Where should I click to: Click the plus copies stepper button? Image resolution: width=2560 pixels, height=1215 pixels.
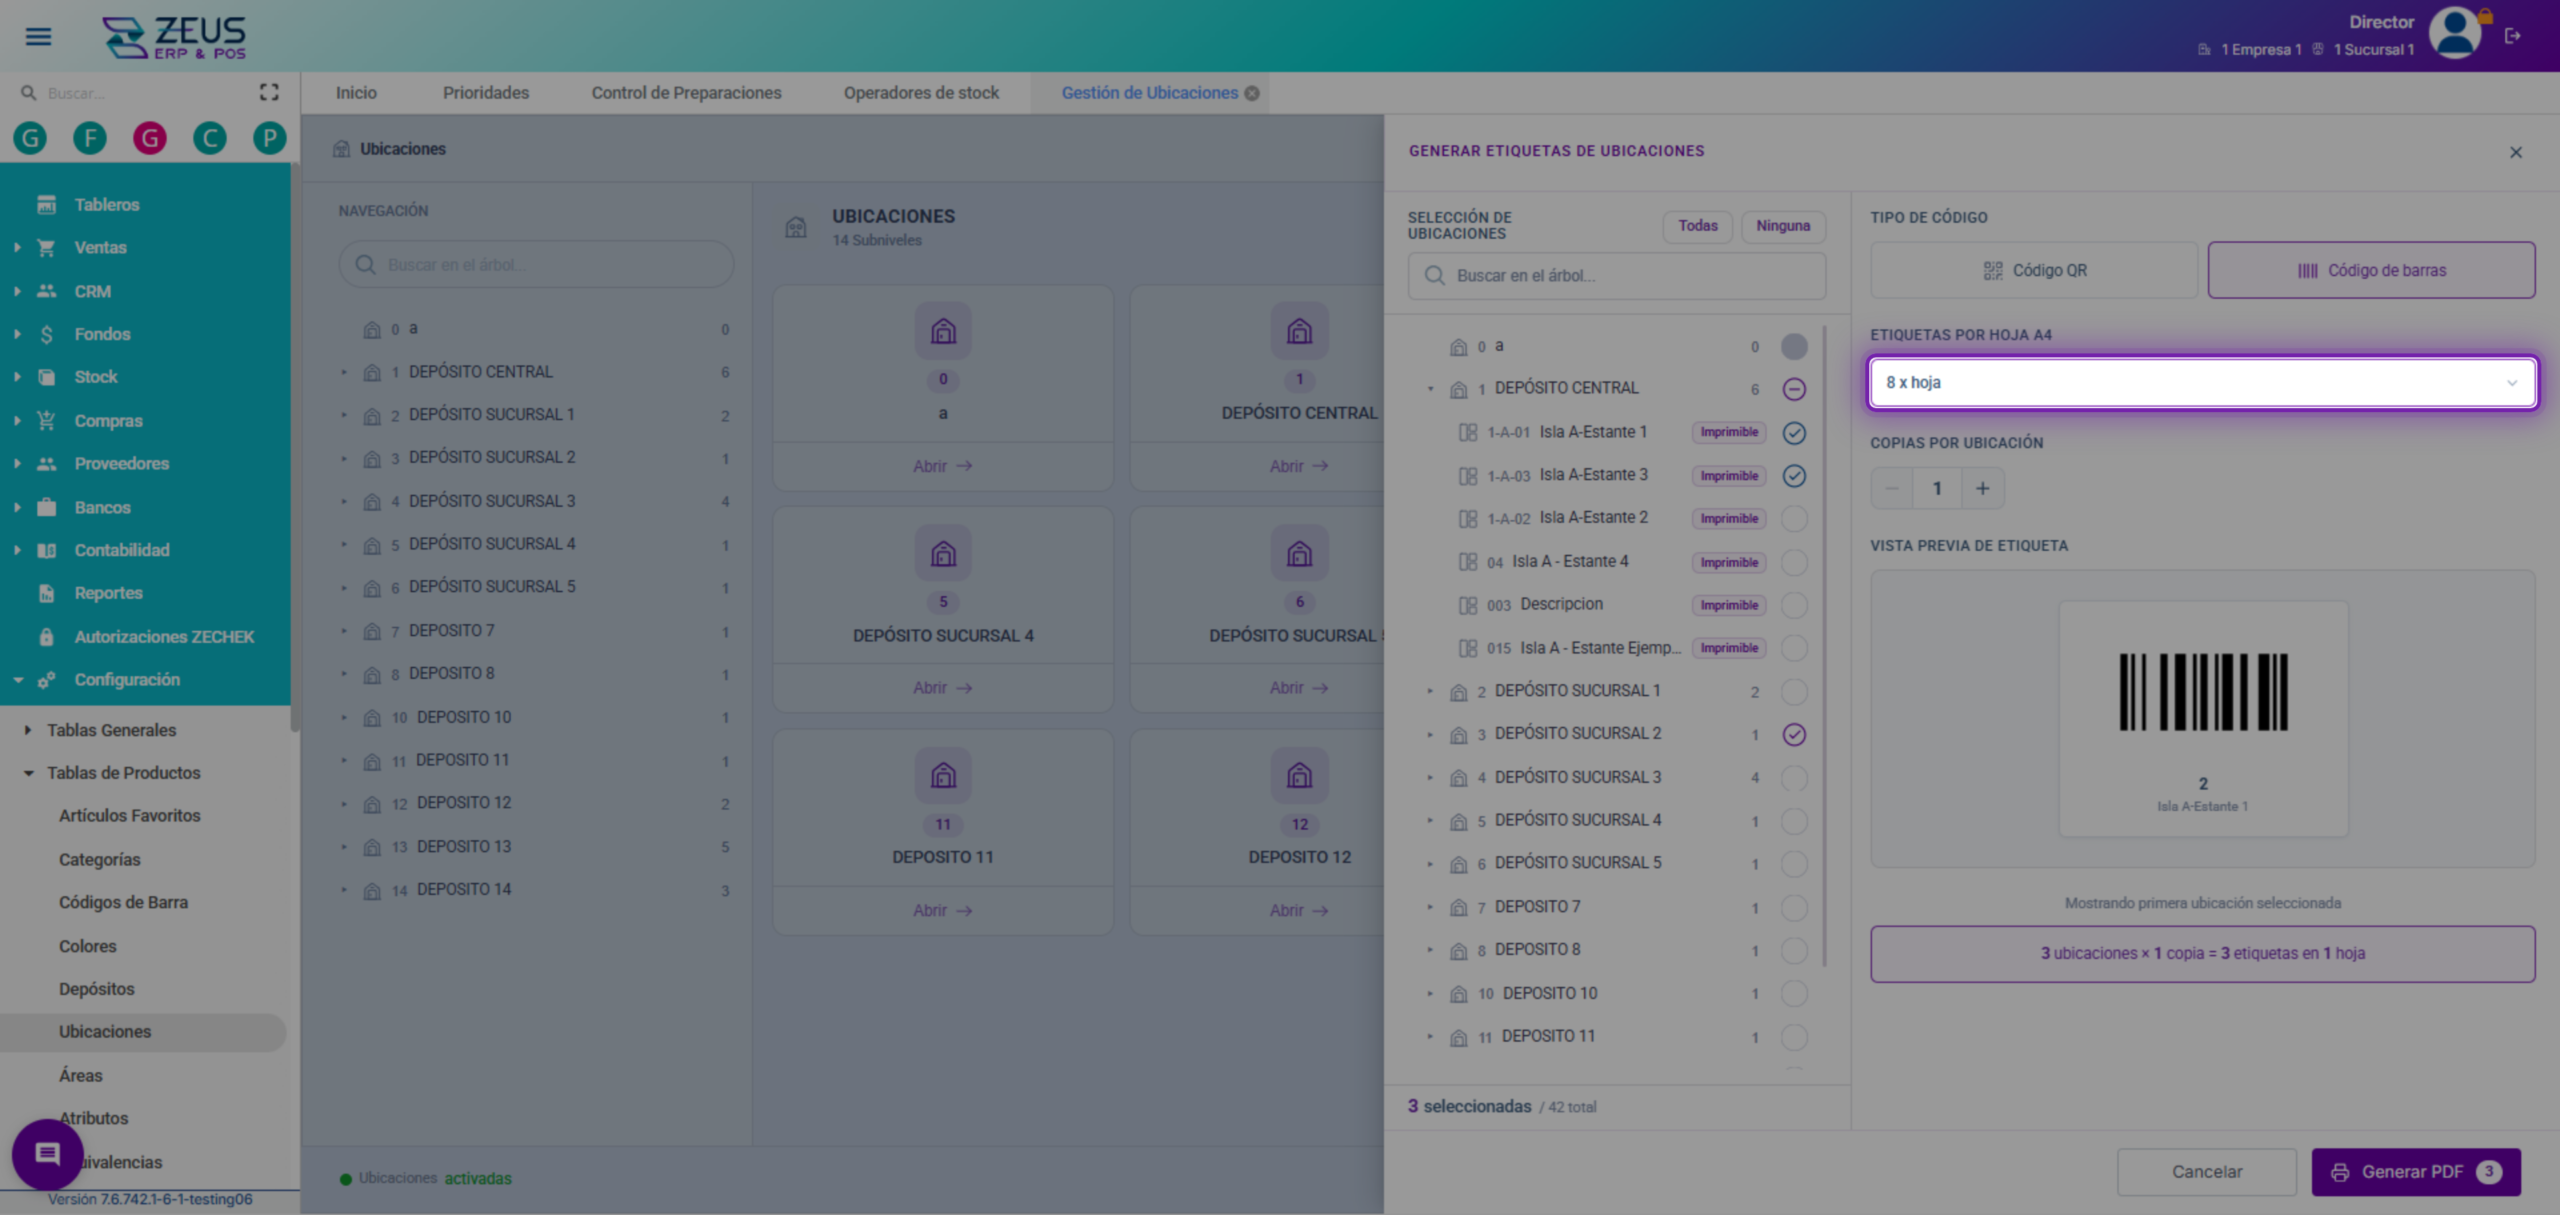coord(1982,488)
